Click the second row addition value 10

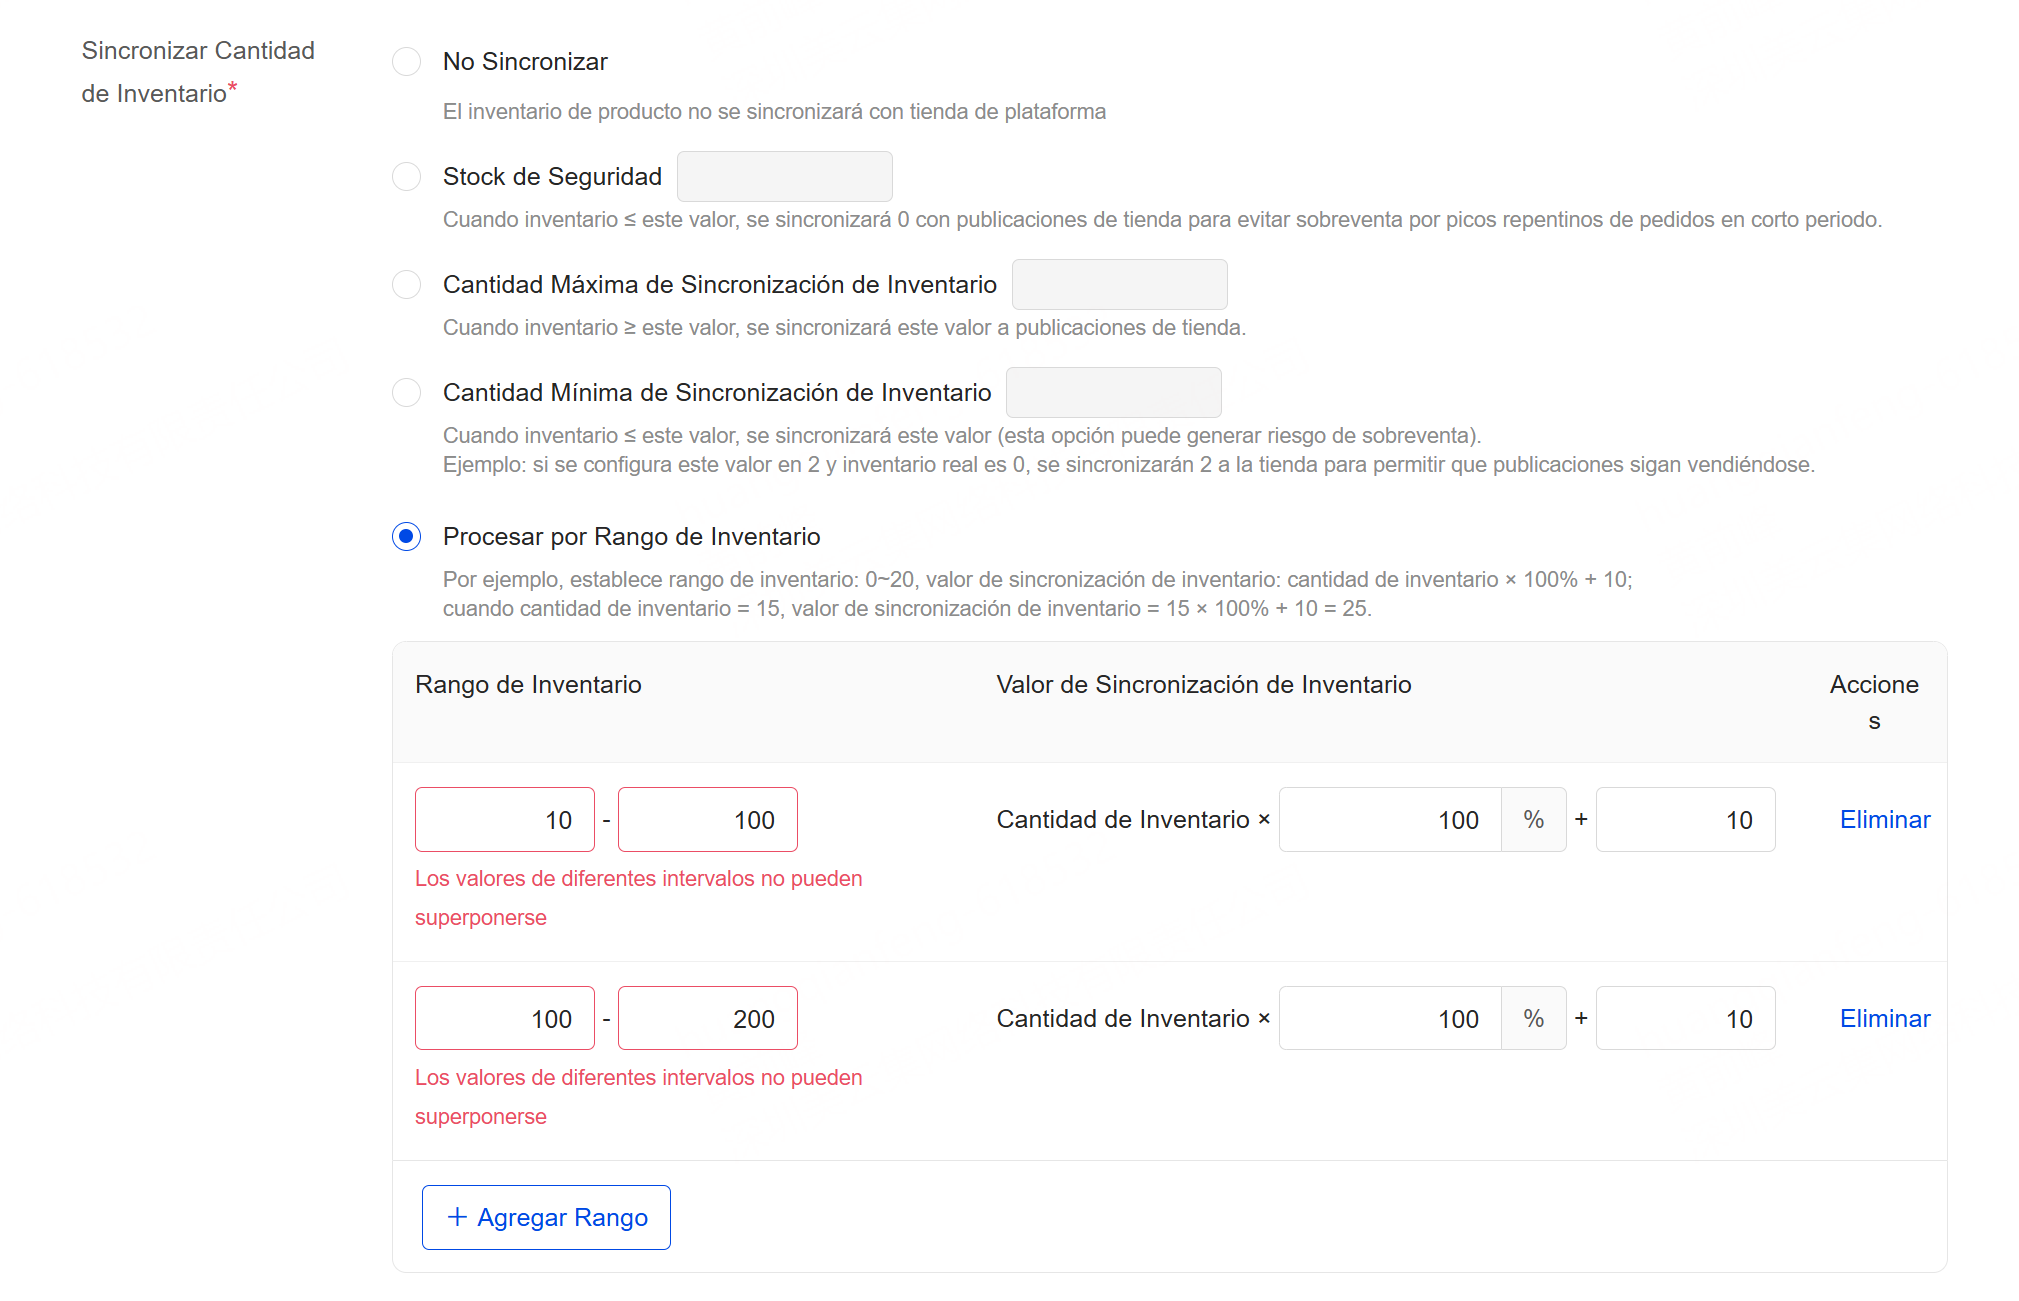[x=1685, y=1018]
